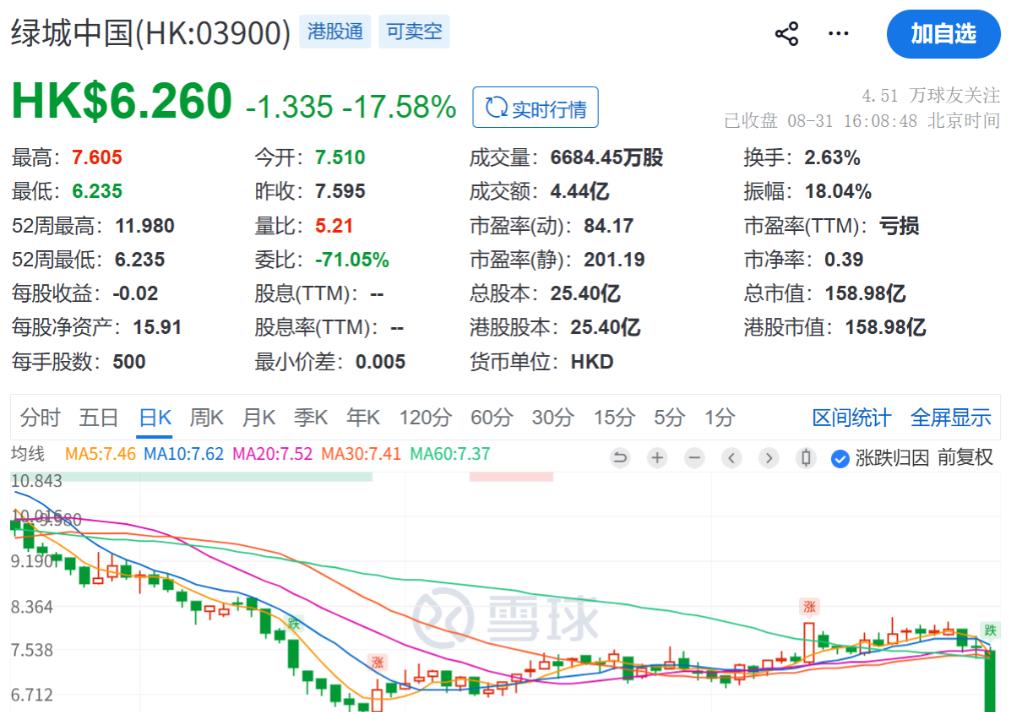Switch to the 60分 chart tab
1017x712 pixels.
(x=492, y=418)
